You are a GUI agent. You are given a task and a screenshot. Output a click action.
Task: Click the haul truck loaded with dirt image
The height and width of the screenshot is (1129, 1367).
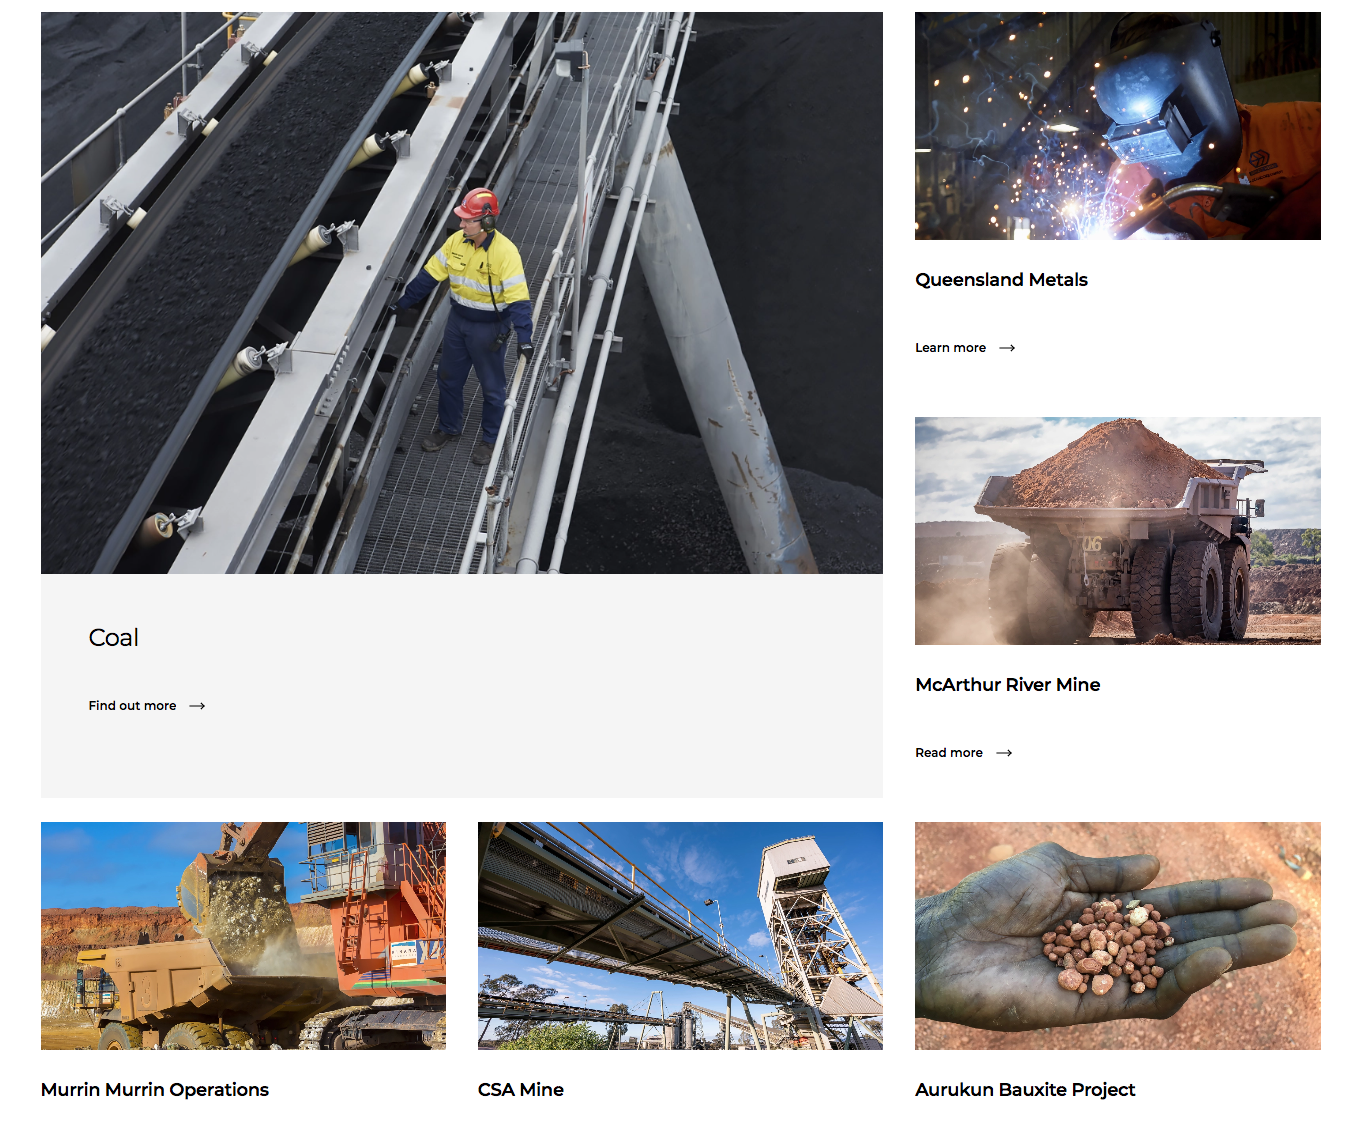[x=1117, y=531]
